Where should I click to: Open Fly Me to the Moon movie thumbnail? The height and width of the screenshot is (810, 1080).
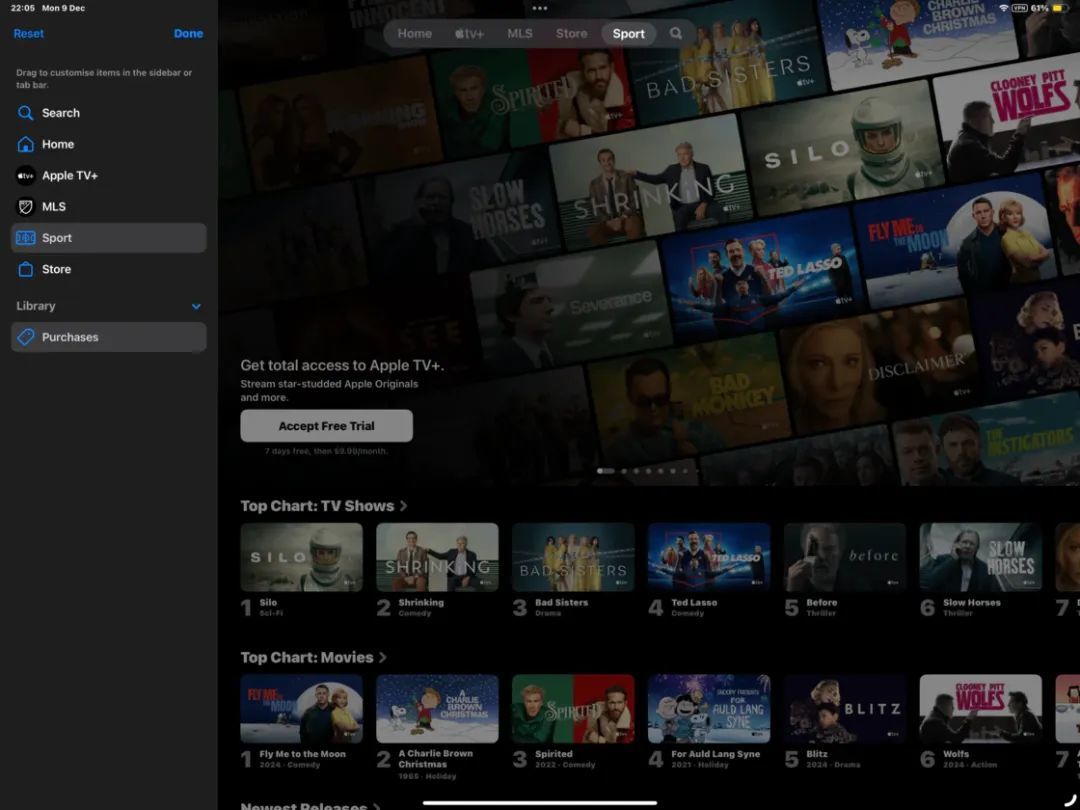pos(302,709)
